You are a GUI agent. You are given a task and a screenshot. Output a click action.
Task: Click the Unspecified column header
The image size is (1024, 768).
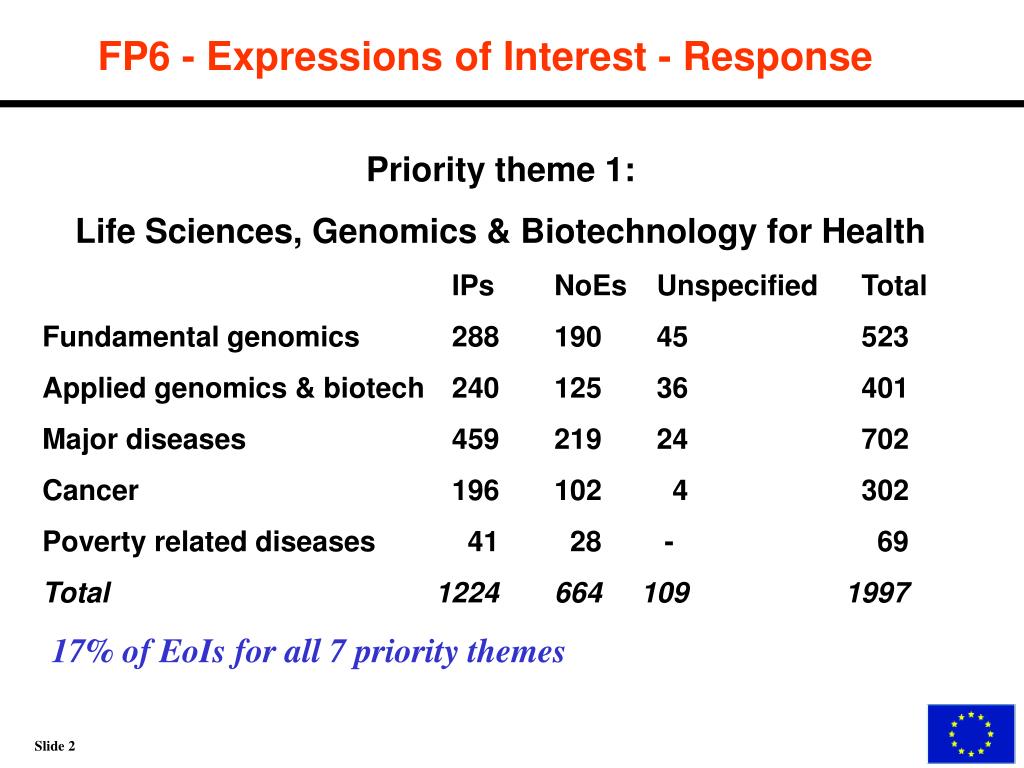tap(737, 286)
